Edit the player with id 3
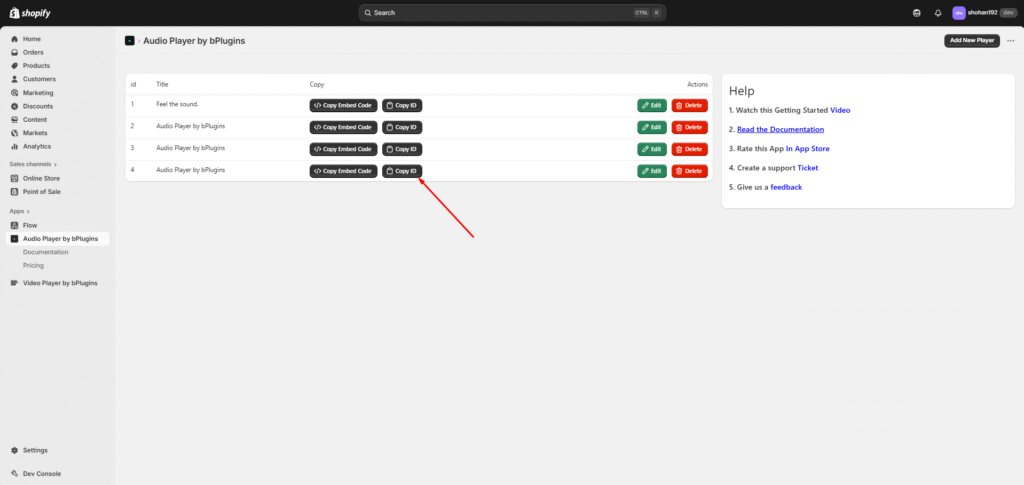Screen dimensions: 1024x485 [x=651, y=149]
